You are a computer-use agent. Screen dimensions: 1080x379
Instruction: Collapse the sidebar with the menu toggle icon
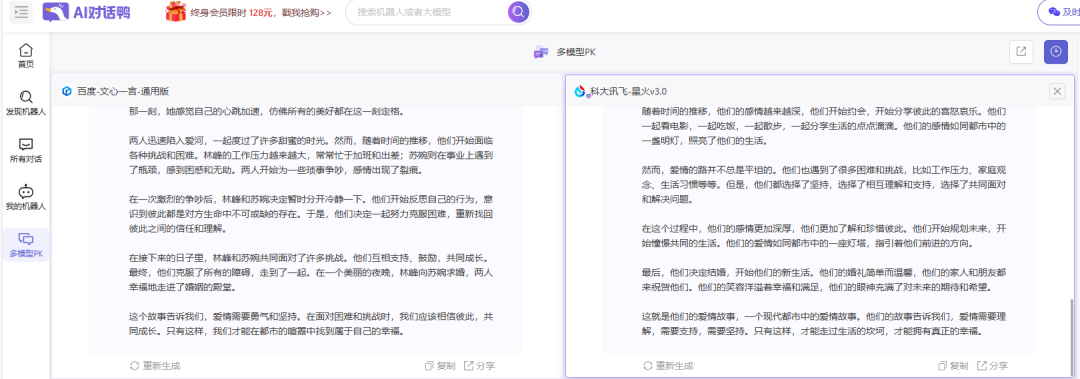click(x=21, y=12)
